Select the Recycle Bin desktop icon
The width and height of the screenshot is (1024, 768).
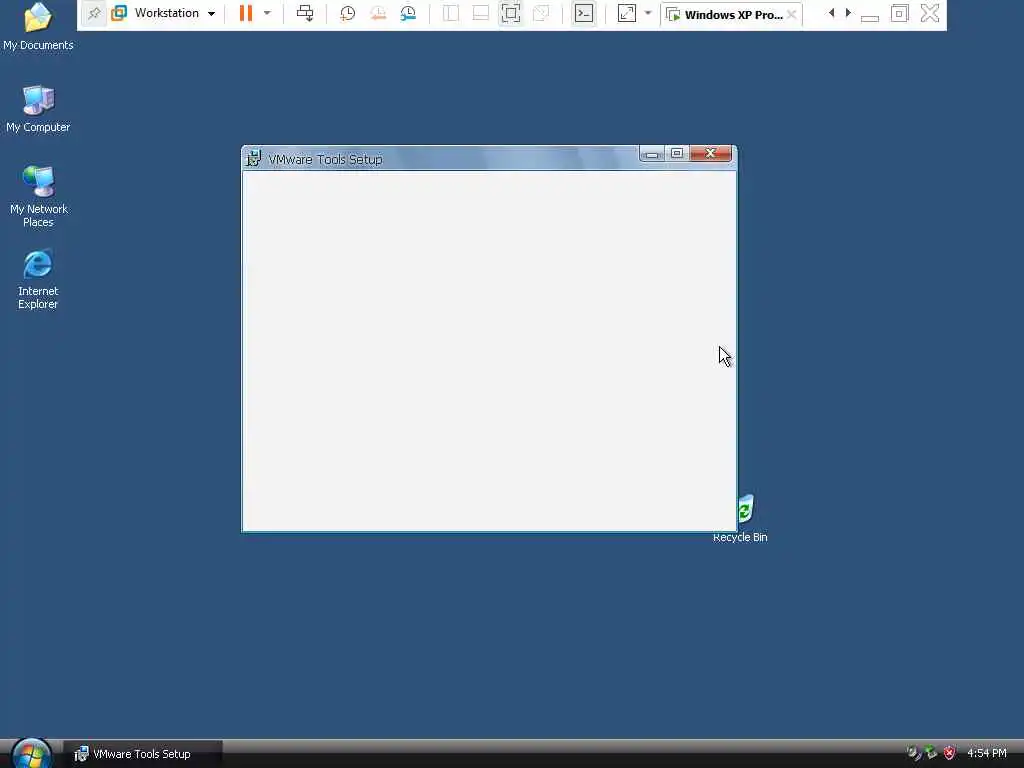click(x=741, y=518)
